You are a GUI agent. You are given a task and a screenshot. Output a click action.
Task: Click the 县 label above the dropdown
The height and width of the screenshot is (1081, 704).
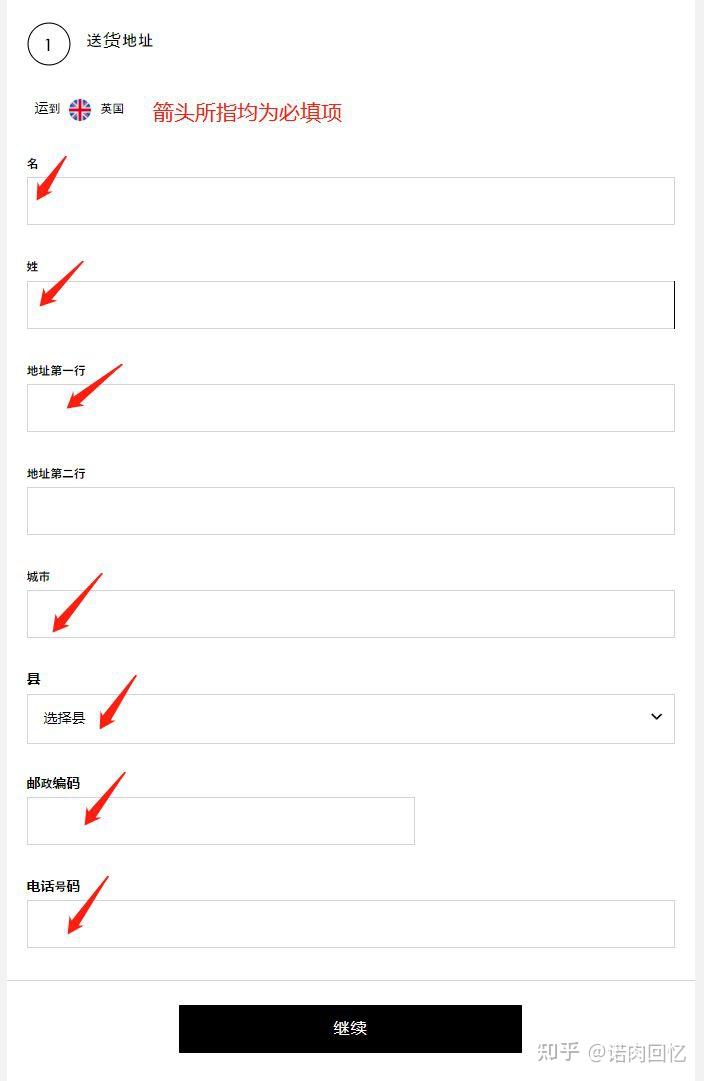click(34, 679)
